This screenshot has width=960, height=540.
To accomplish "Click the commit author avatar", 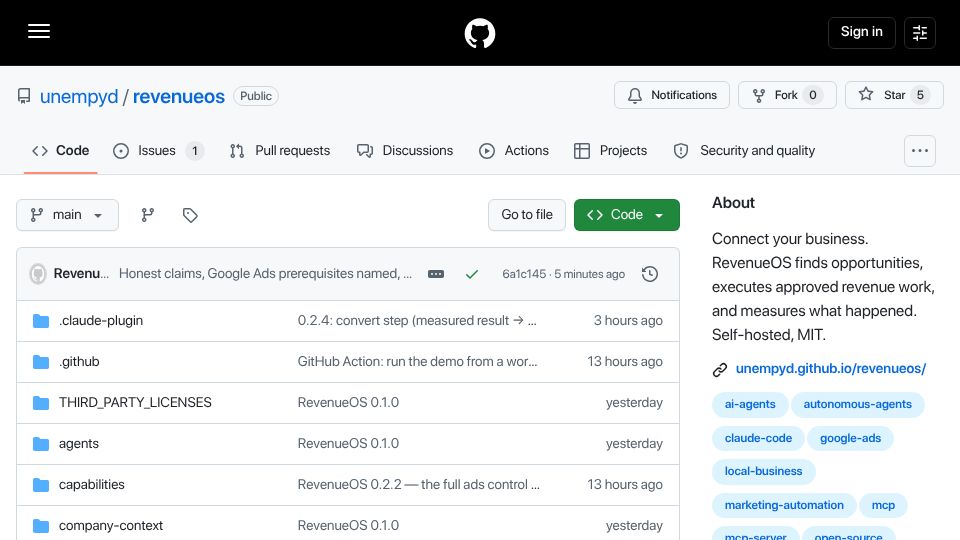I will click(38, 274).
